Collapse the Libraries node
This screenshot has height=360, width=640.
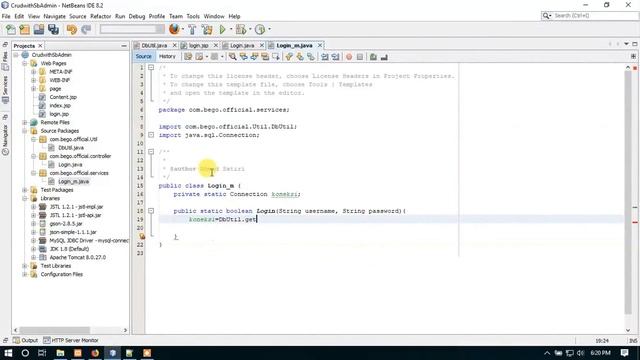click(x=24, y=198)
